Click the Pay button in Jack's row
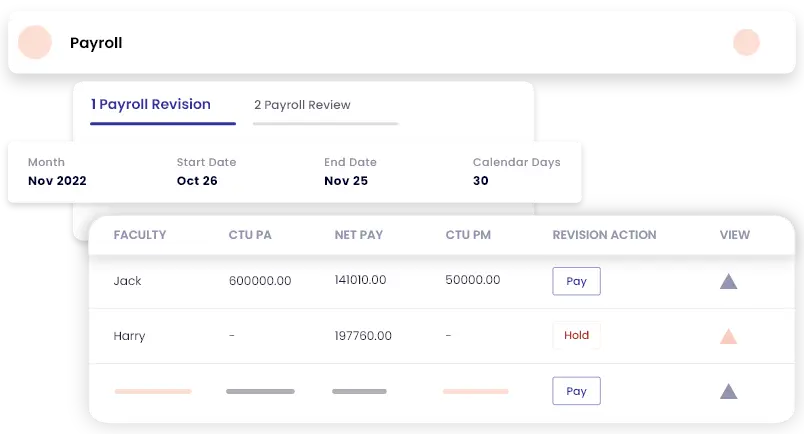804x434 pixels. (576, 281)
